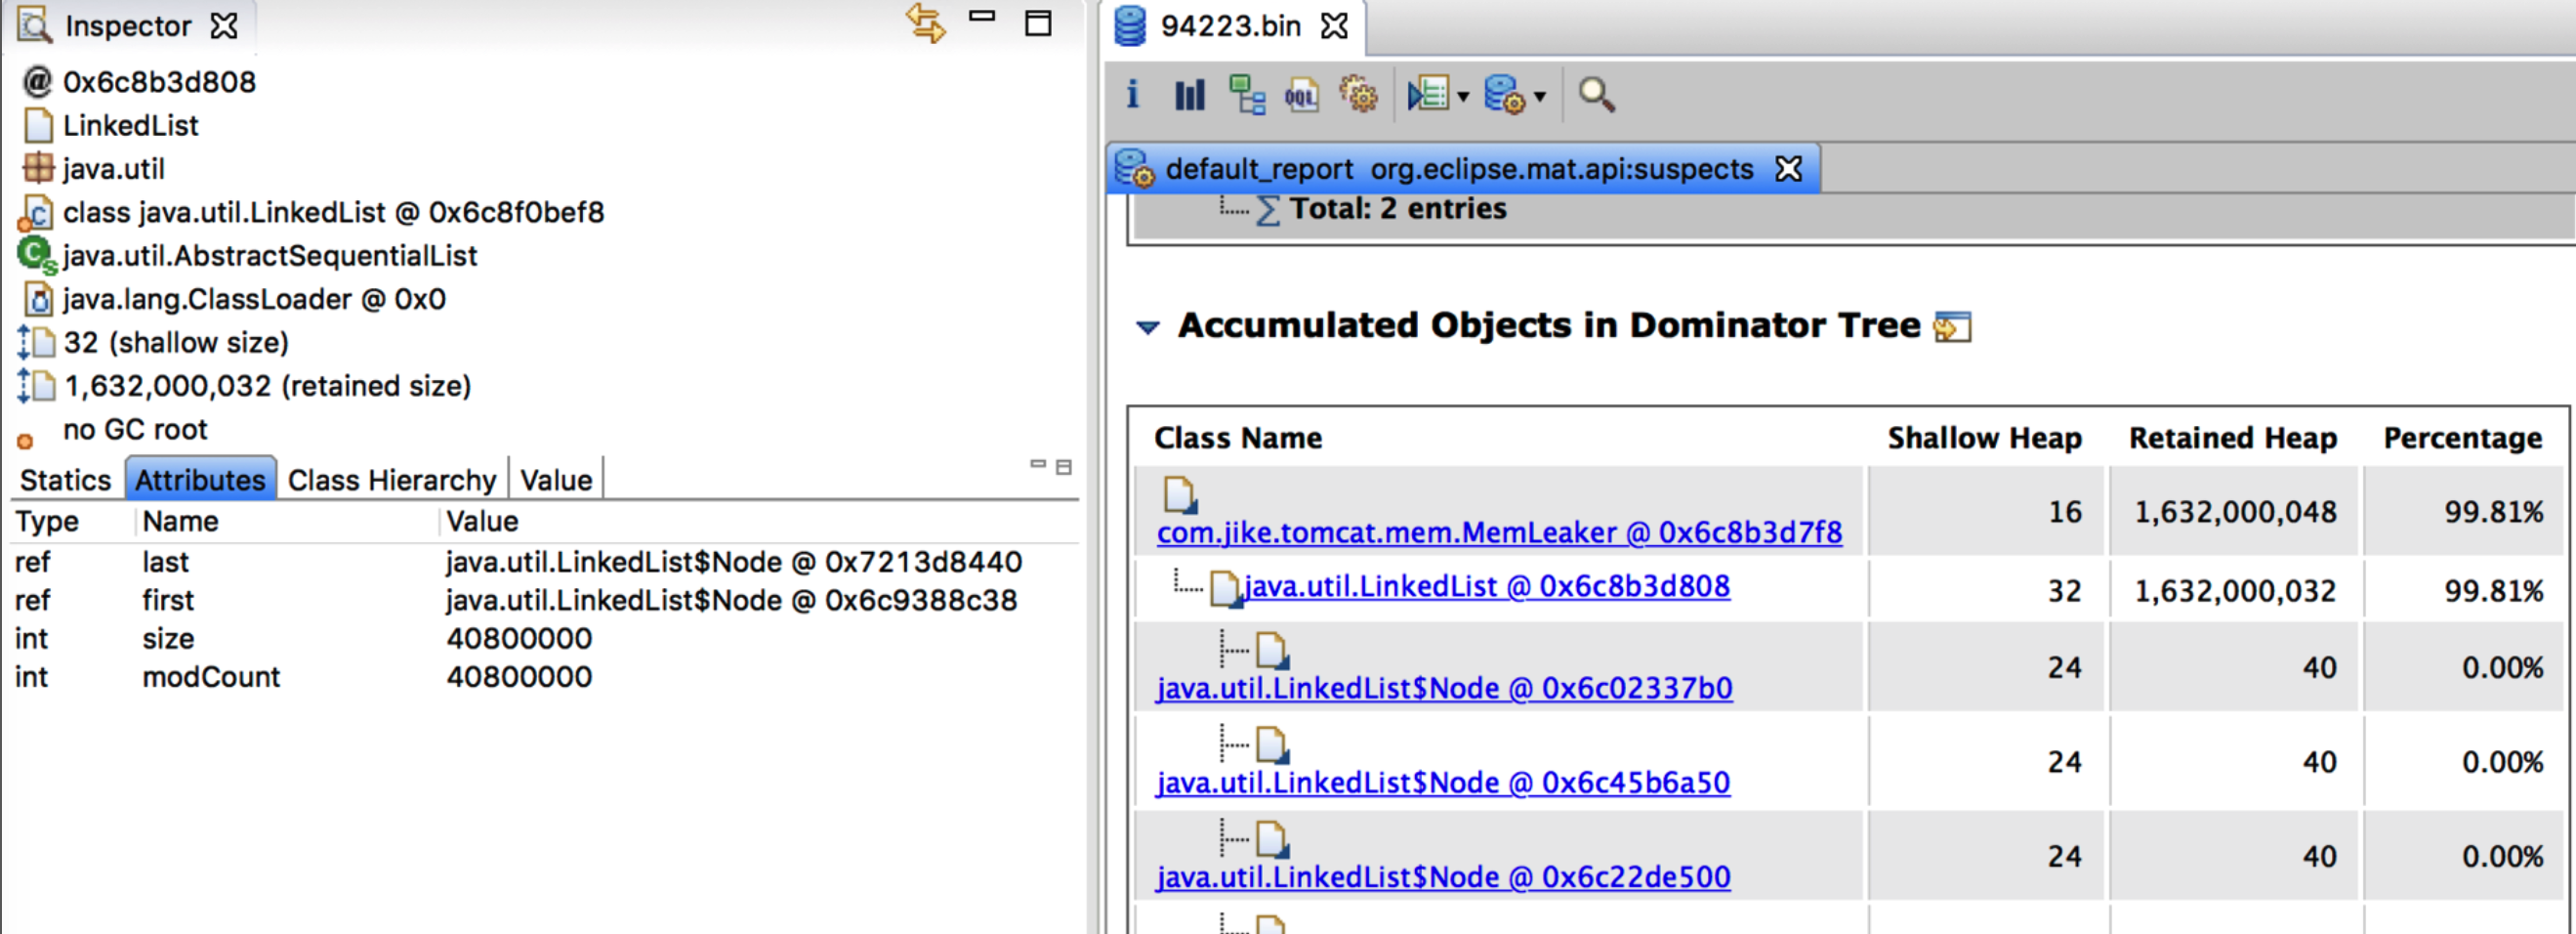
Task: Open the Overview info icon
Action: pos(1132,95)
